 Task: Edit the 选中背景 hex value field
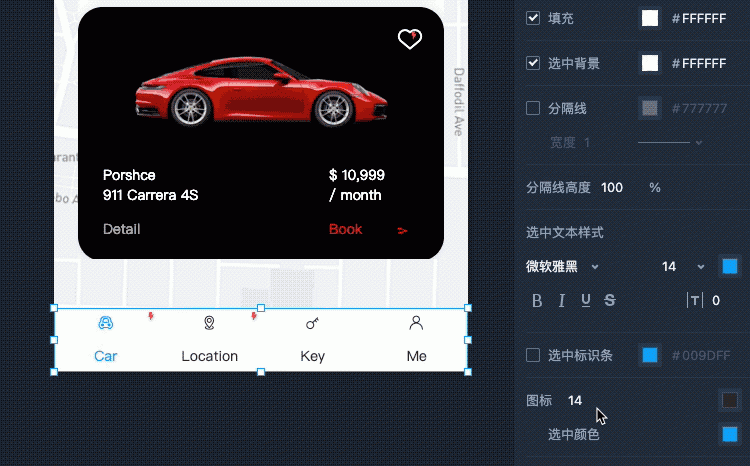(699, 64)
